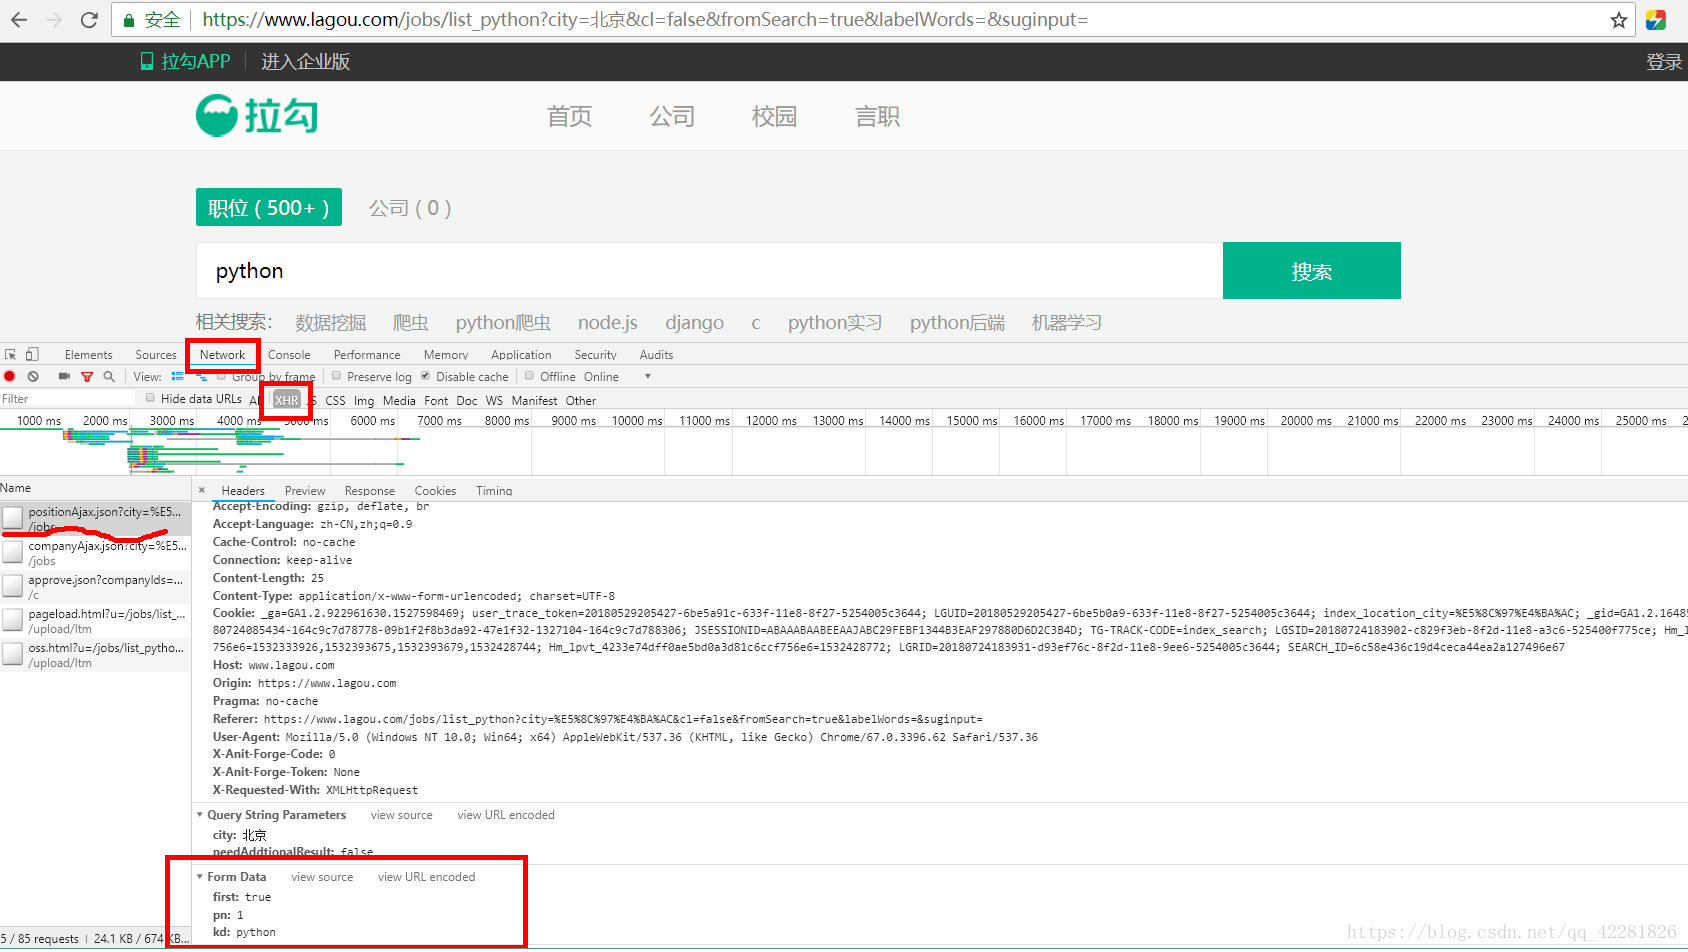Toggle the Preserve log checkbox

coord(337,376)
